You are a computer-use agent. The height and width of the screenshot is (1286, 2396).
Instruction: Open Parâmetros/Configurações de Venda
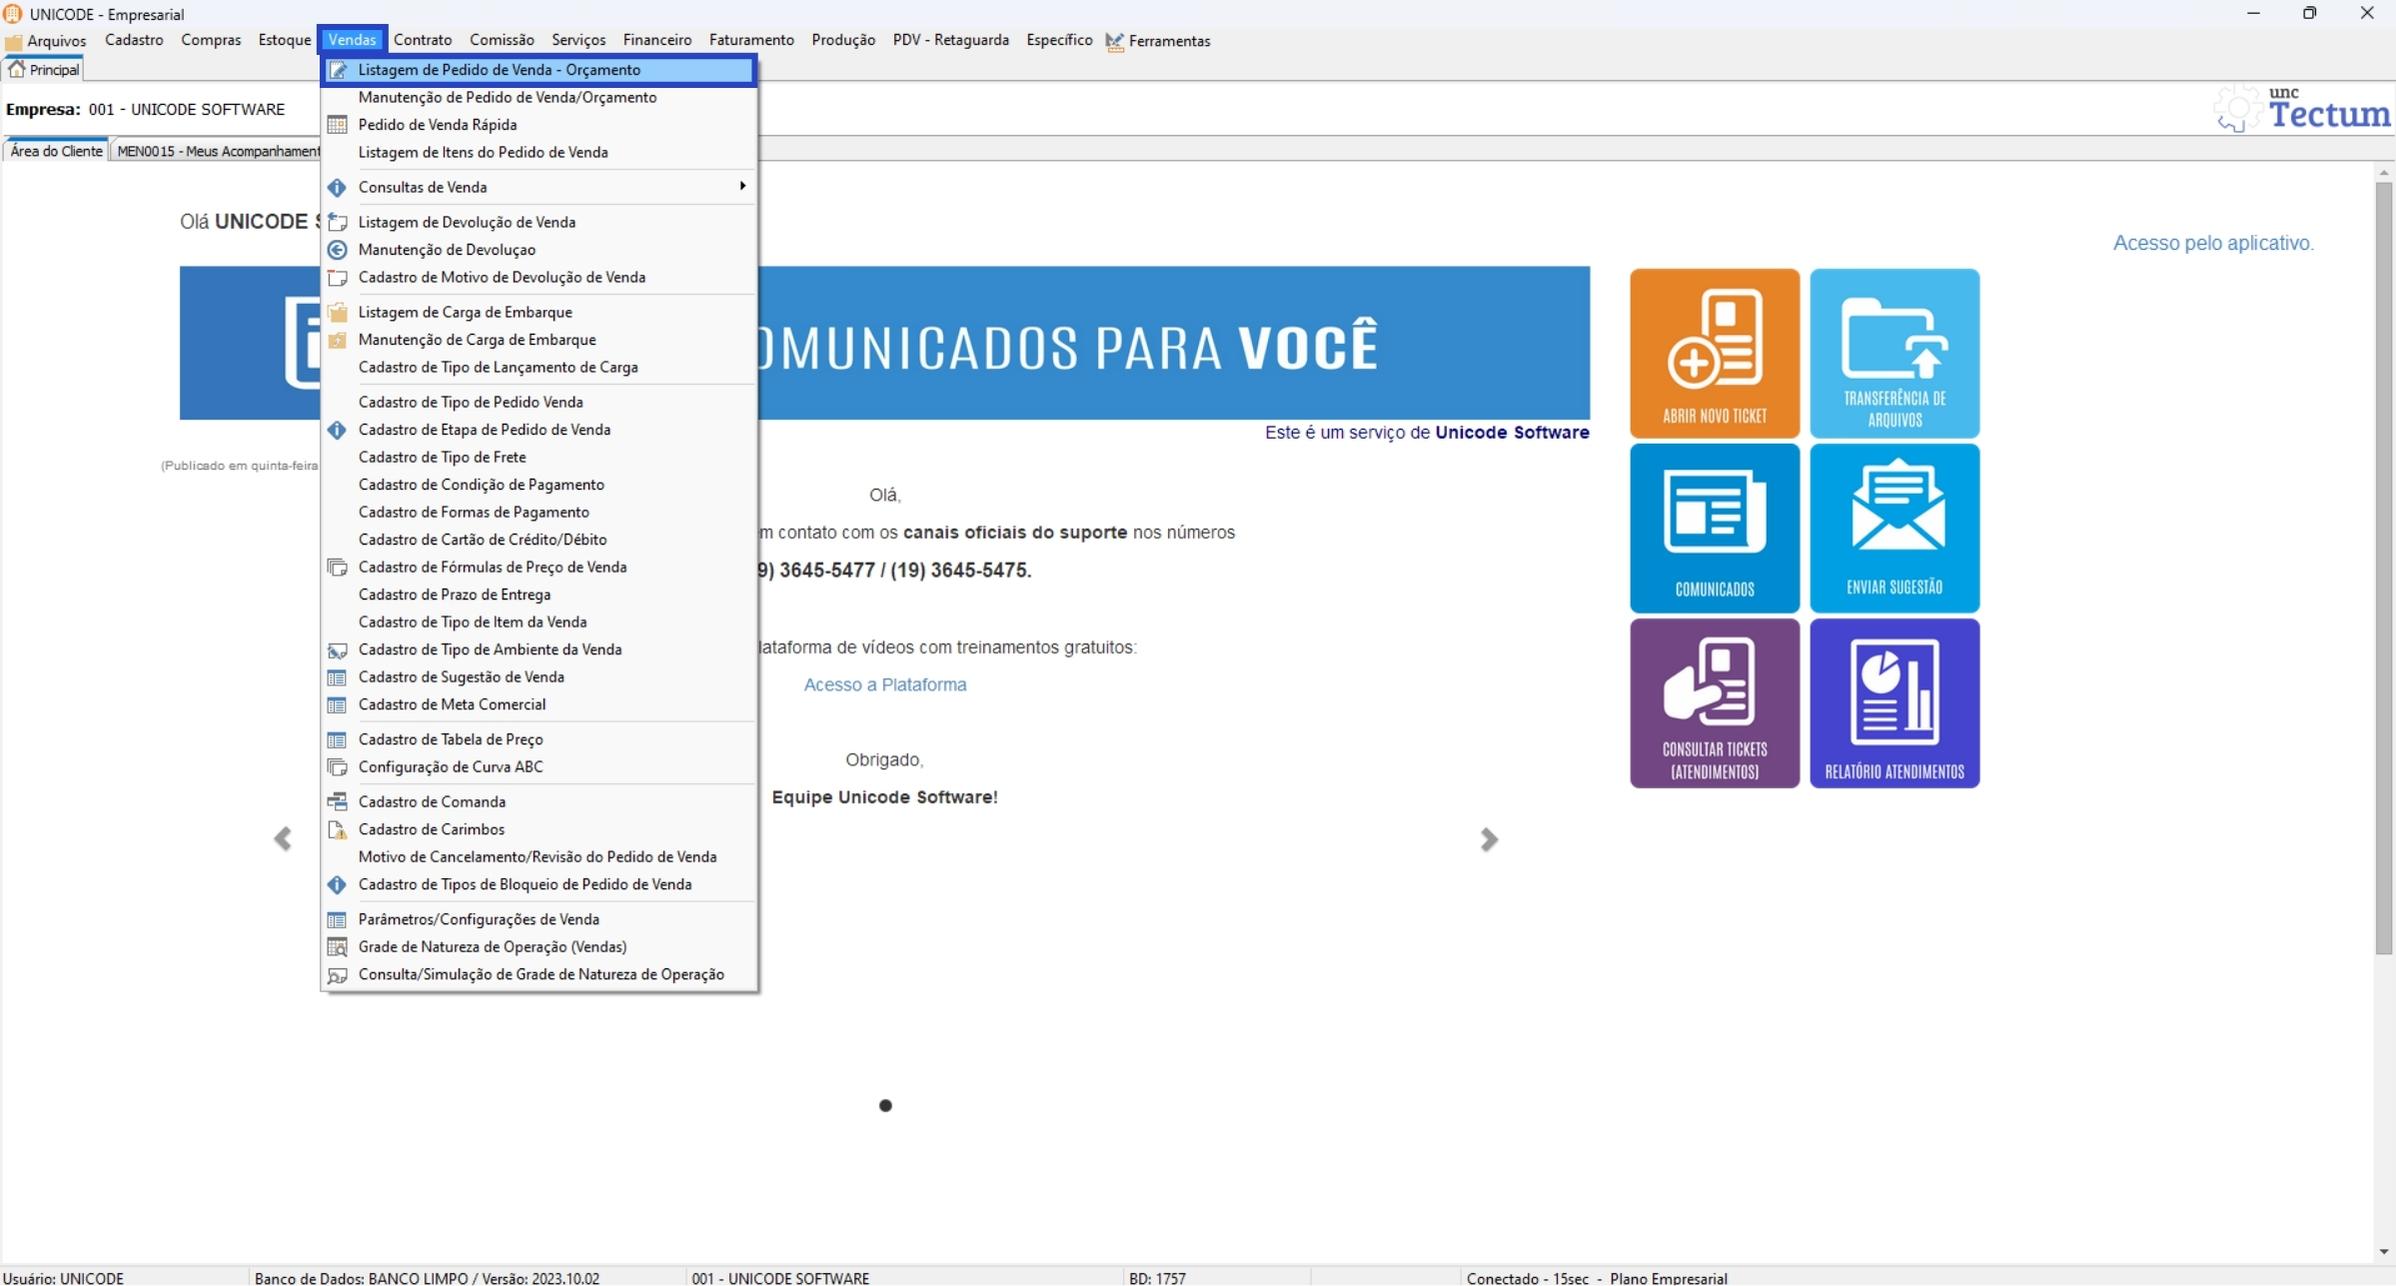pos(478,919)
